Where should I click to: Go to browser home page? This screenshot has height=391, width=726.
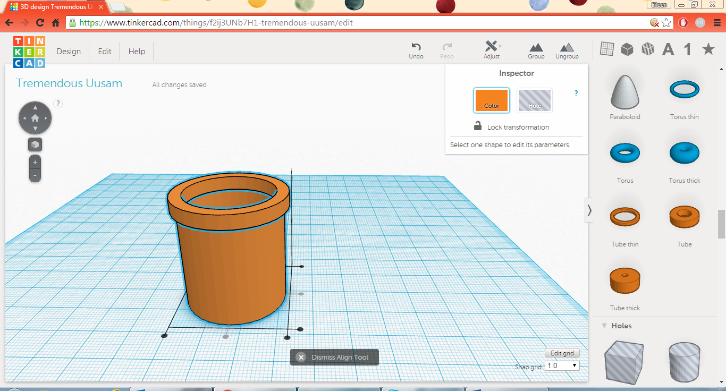56,23
